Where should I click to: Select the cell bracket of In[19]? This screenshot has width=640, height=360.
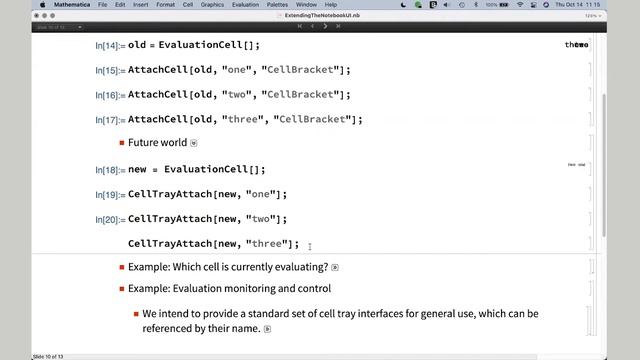point(591,194)
